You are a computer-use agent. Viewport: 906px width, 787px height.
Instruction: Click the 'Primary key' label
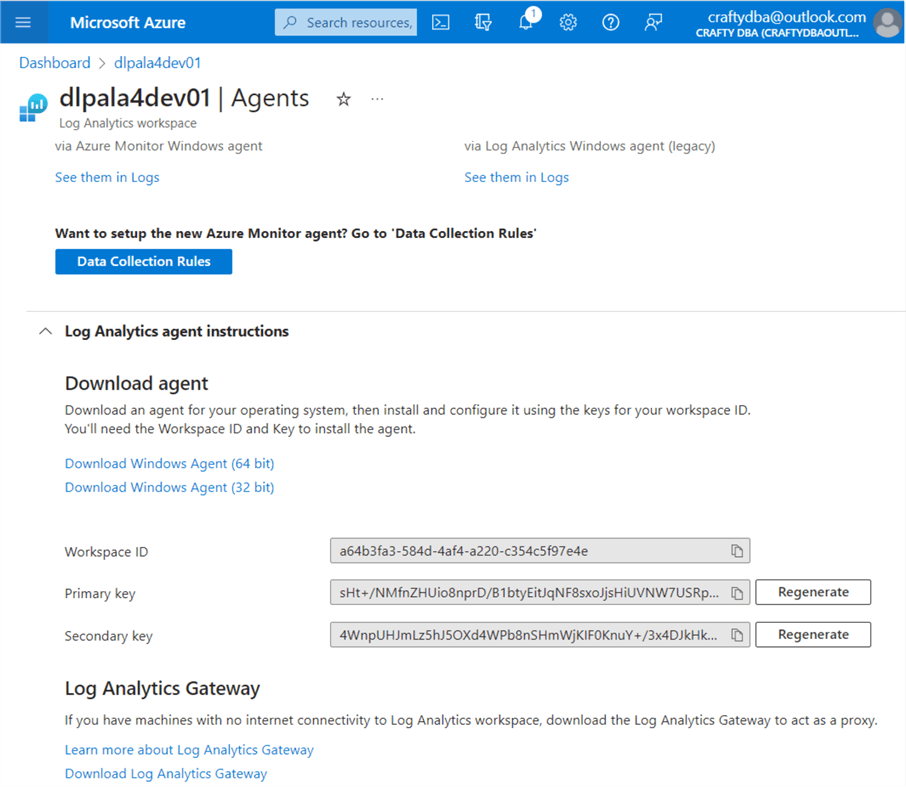100,594
